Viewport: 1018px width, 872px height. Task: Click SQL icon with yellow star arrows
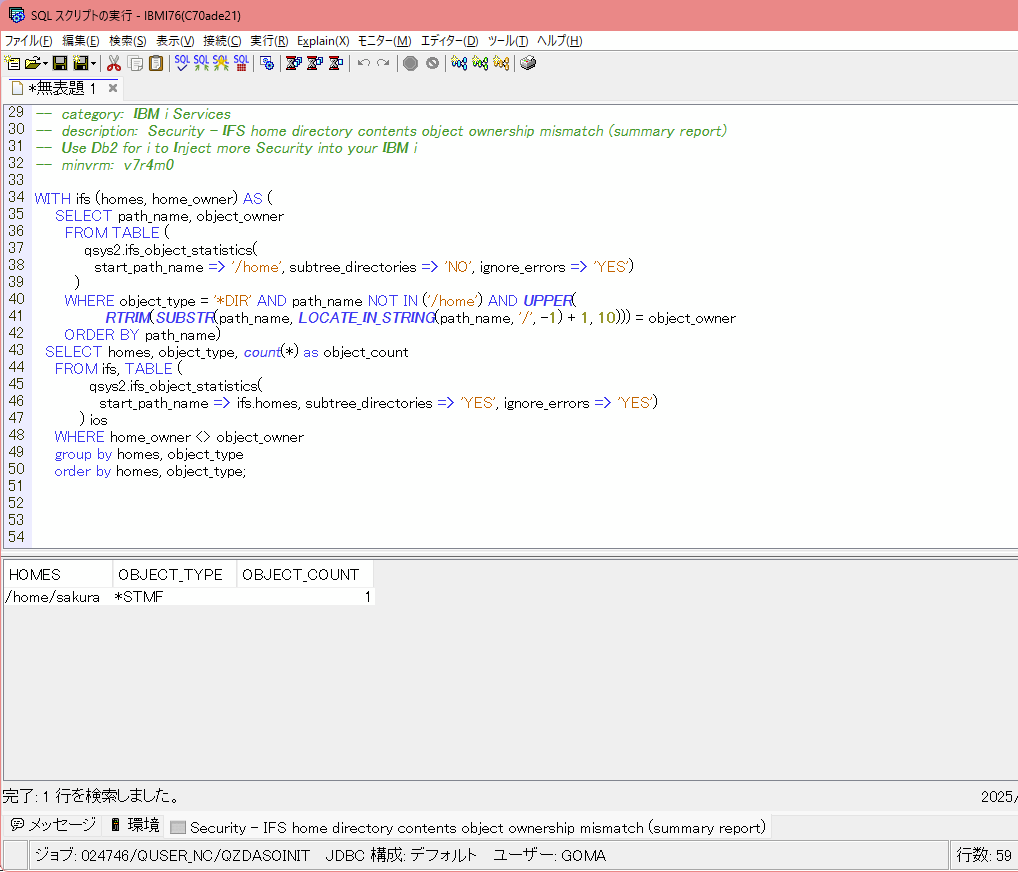tap(221, 63)
